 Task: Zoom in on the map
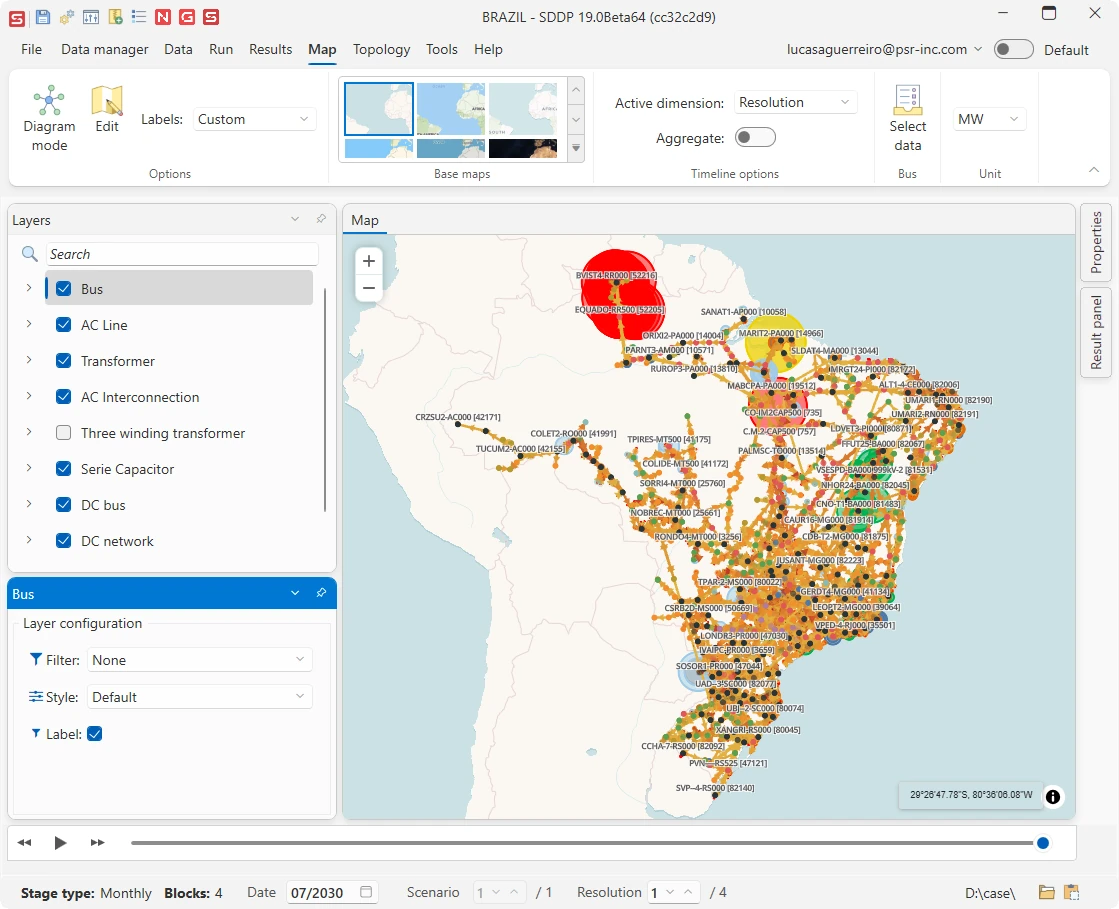click(369, 261)
